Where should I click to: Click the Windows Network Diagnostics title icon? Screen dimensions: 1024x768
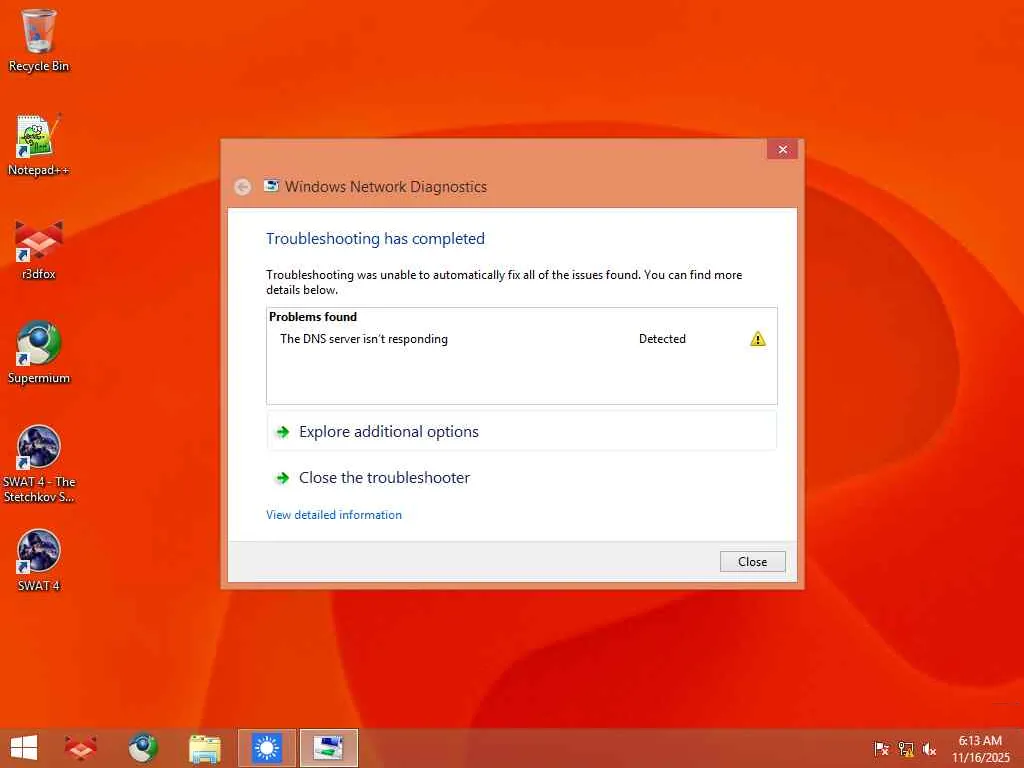point(271,186)
